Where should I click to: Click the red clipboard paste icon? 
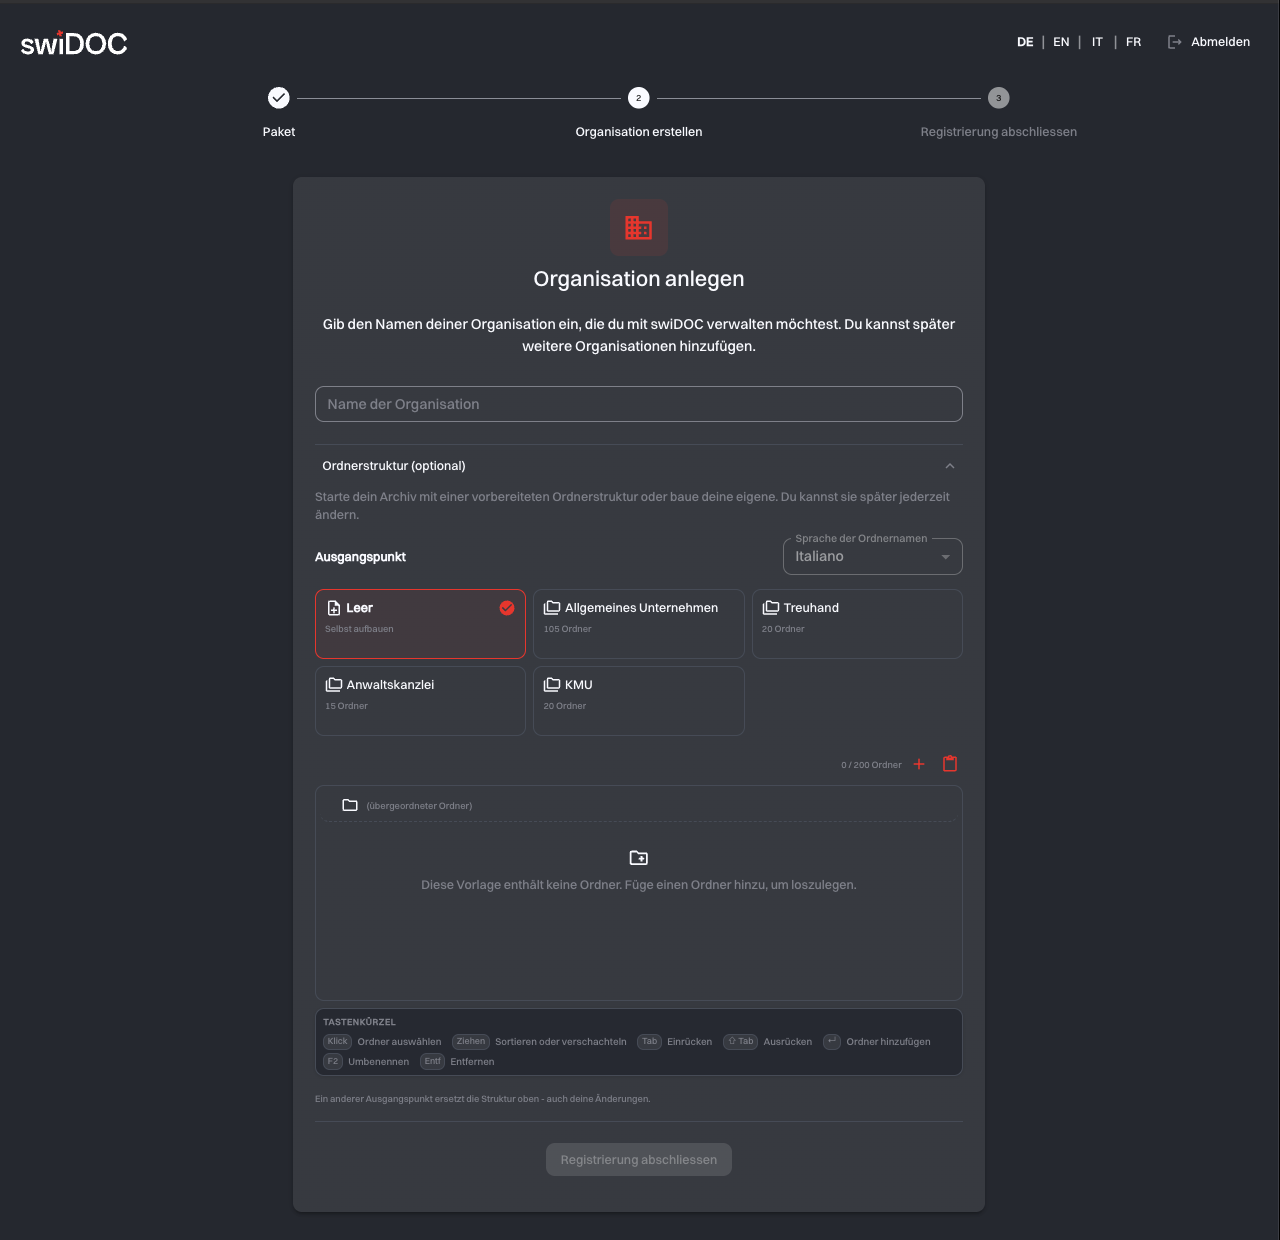(950, 764)
